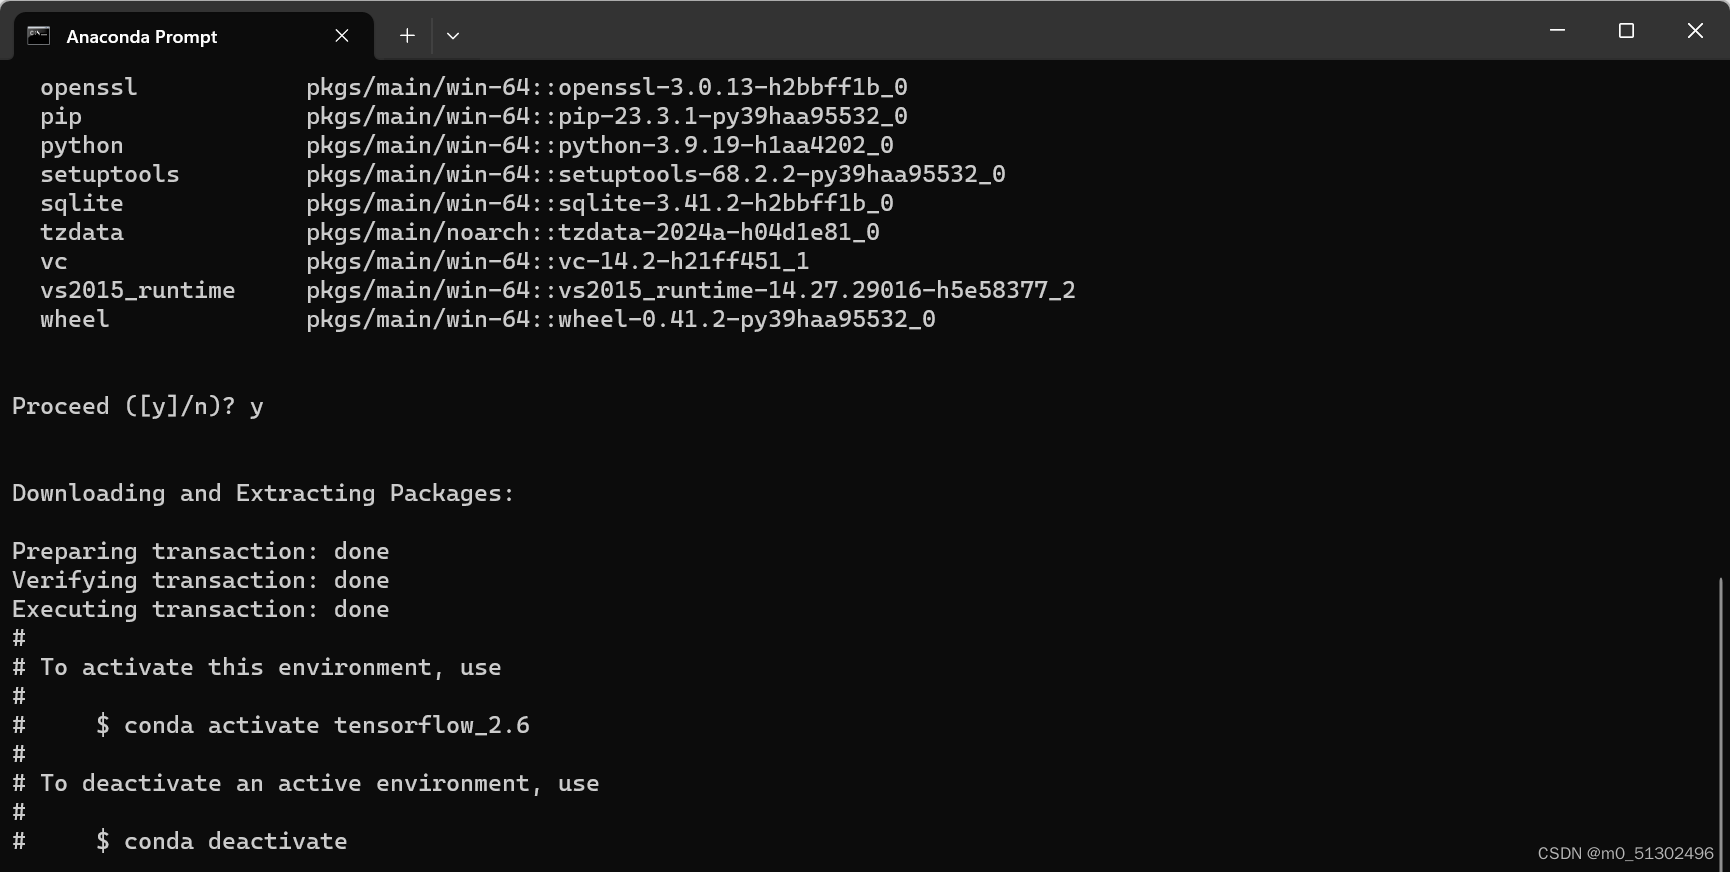Image resolution: width=1730 pixels, height=872 pixels.
Task: Click the Anaconda Prompt icon in the tab
Action: coord(38,35)
